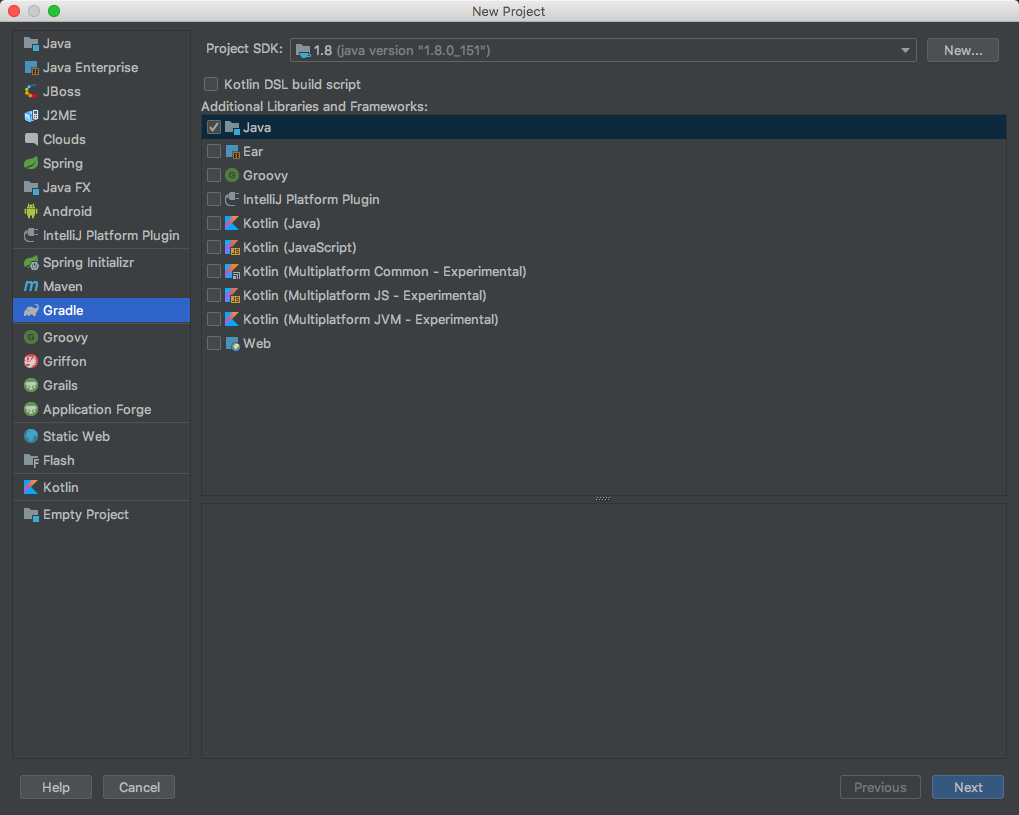
Task: Click the Gradle elephant icon in sidebar
Action: 31,311
